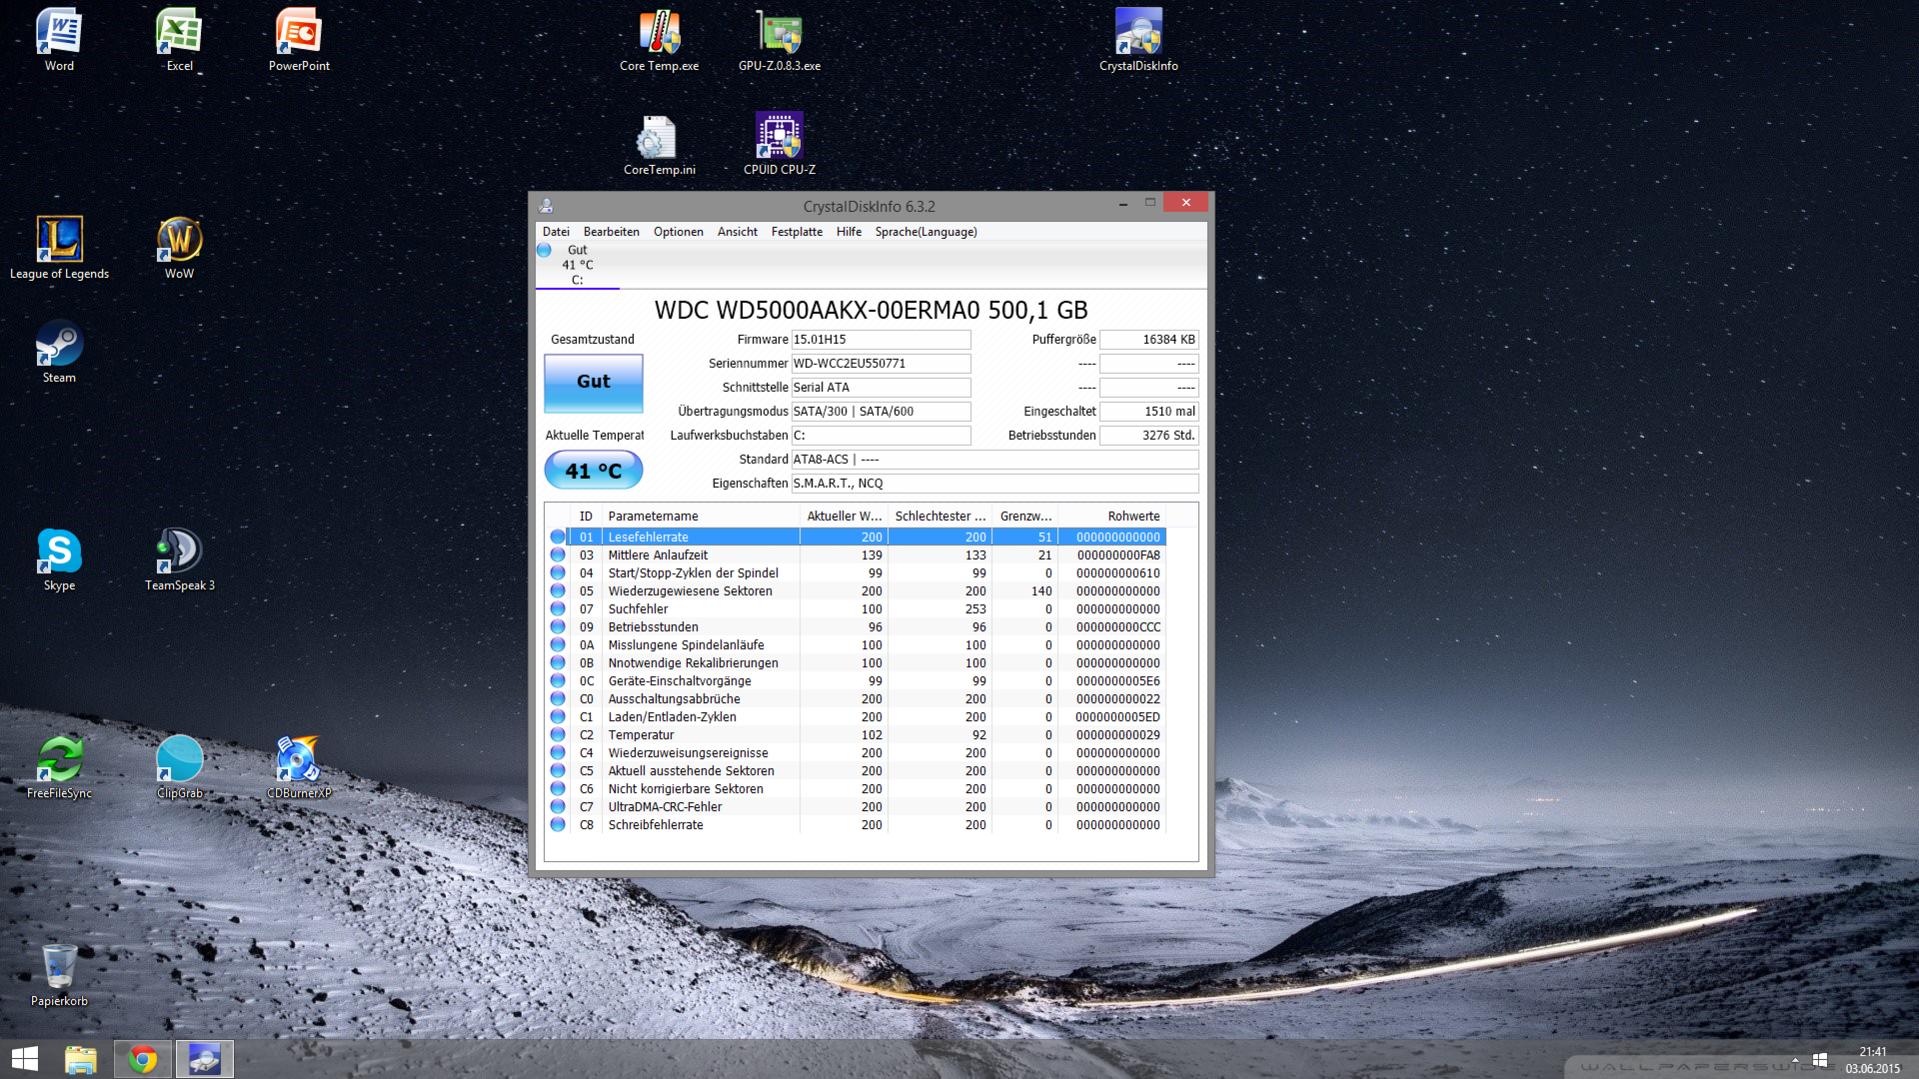Image resolution: width=1919 pixels, height=1079 pixels.
Task: Select the C: drive tab showing Gut 41 °C
Action: pyautogui.click(x=577, y=265)
